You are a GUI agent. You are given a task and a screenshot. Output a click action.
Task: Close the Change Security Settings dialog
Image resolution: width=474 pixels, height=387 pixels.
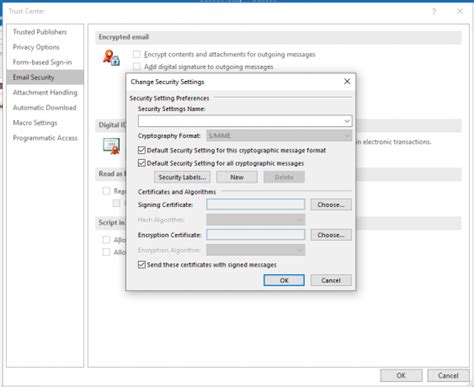click(x=347, y=81)
